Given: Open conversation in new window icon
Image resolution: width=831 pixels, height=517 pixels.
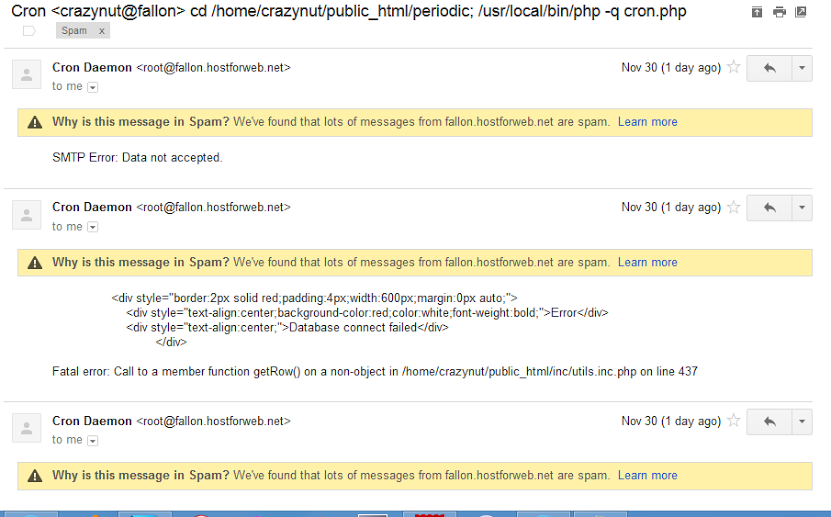Looking at the screenshot, I should click(x=801, y=12).
